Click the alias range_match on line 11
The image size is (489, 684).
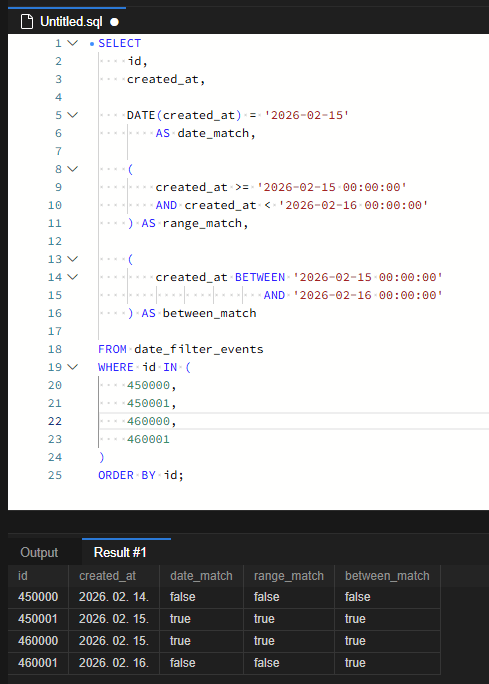coord(202,223)
